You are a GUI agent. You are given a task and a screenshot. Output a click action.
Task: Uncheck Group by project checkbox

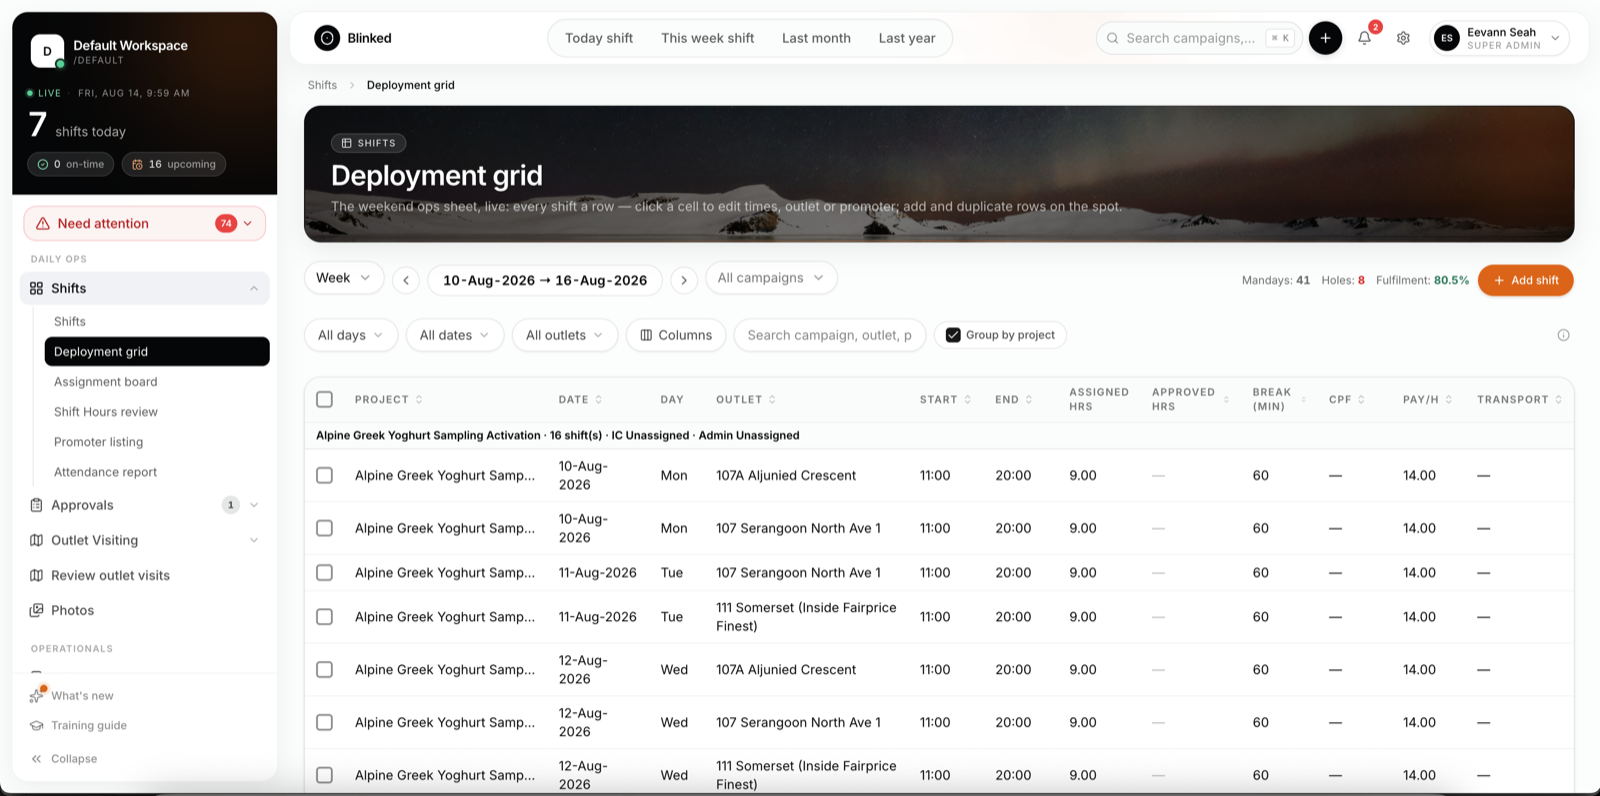point(953,335)
